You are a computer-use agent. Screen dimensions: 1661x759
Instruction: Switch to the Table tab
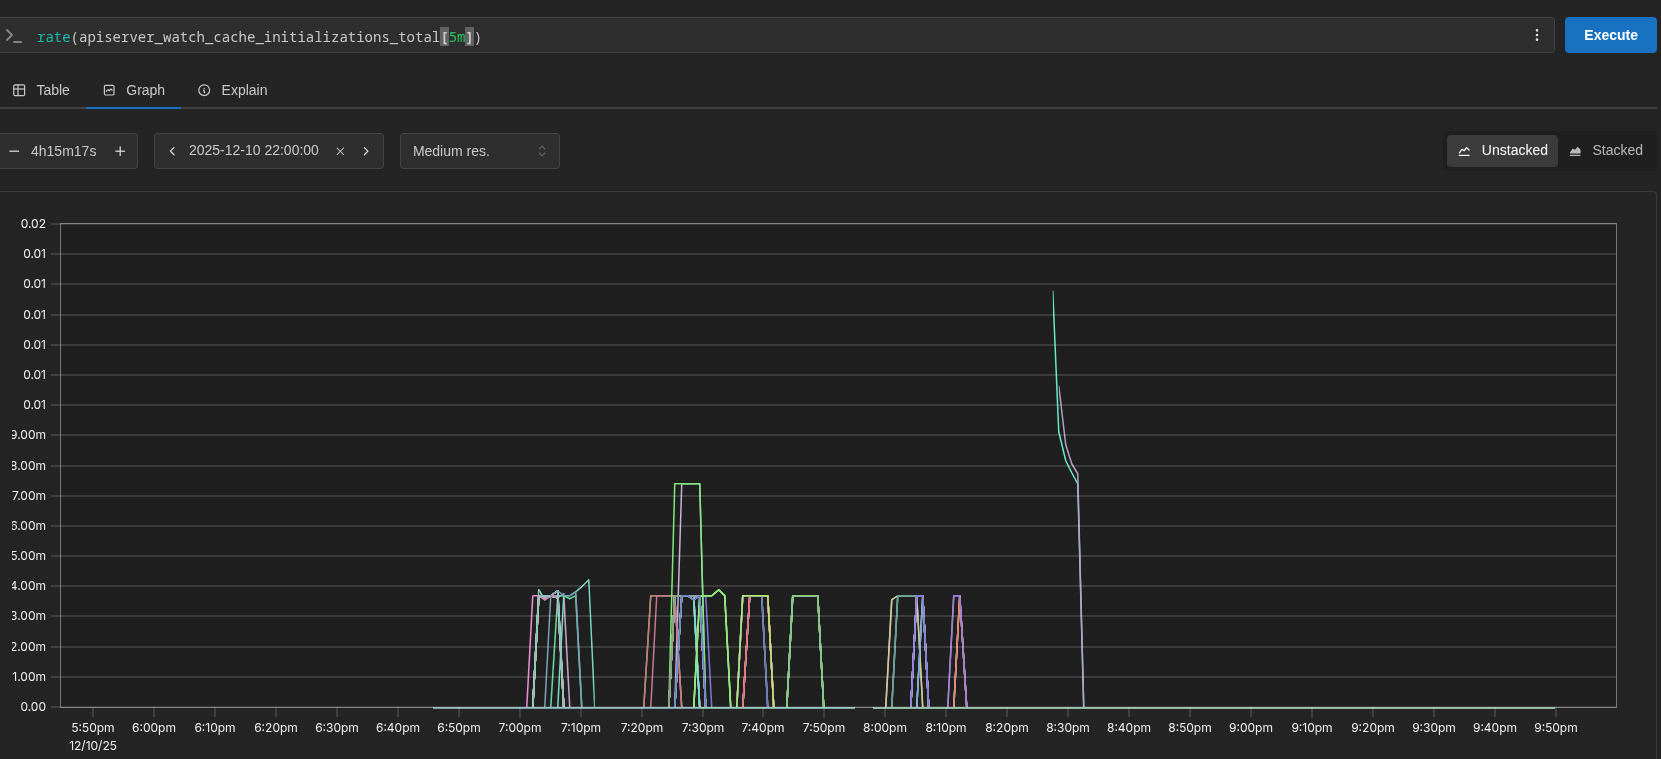point(41,90)
